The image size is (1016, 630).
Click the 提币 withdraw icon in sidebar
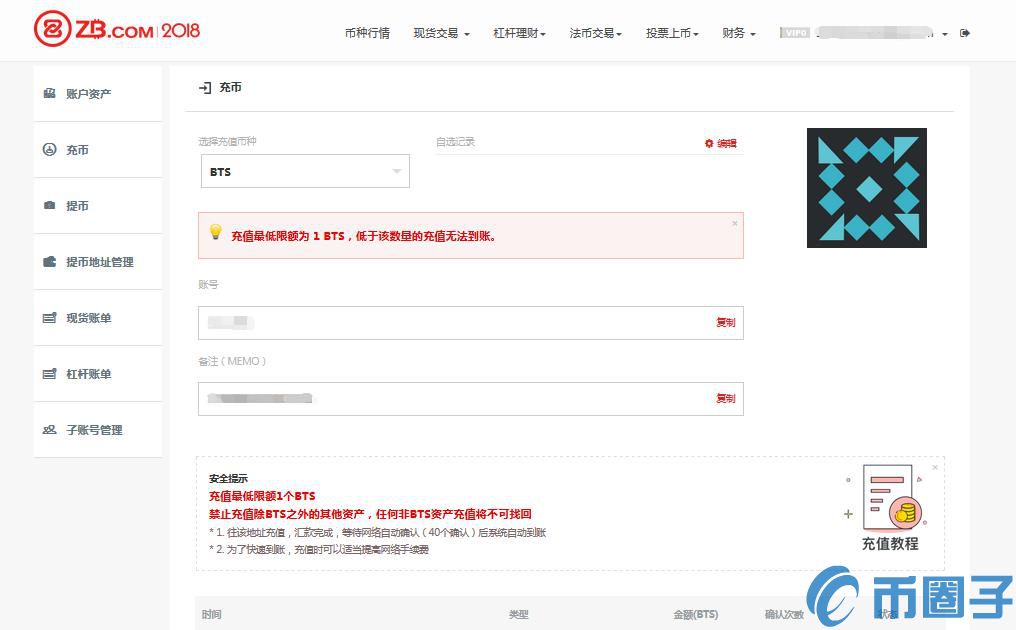tap(49, 206)
